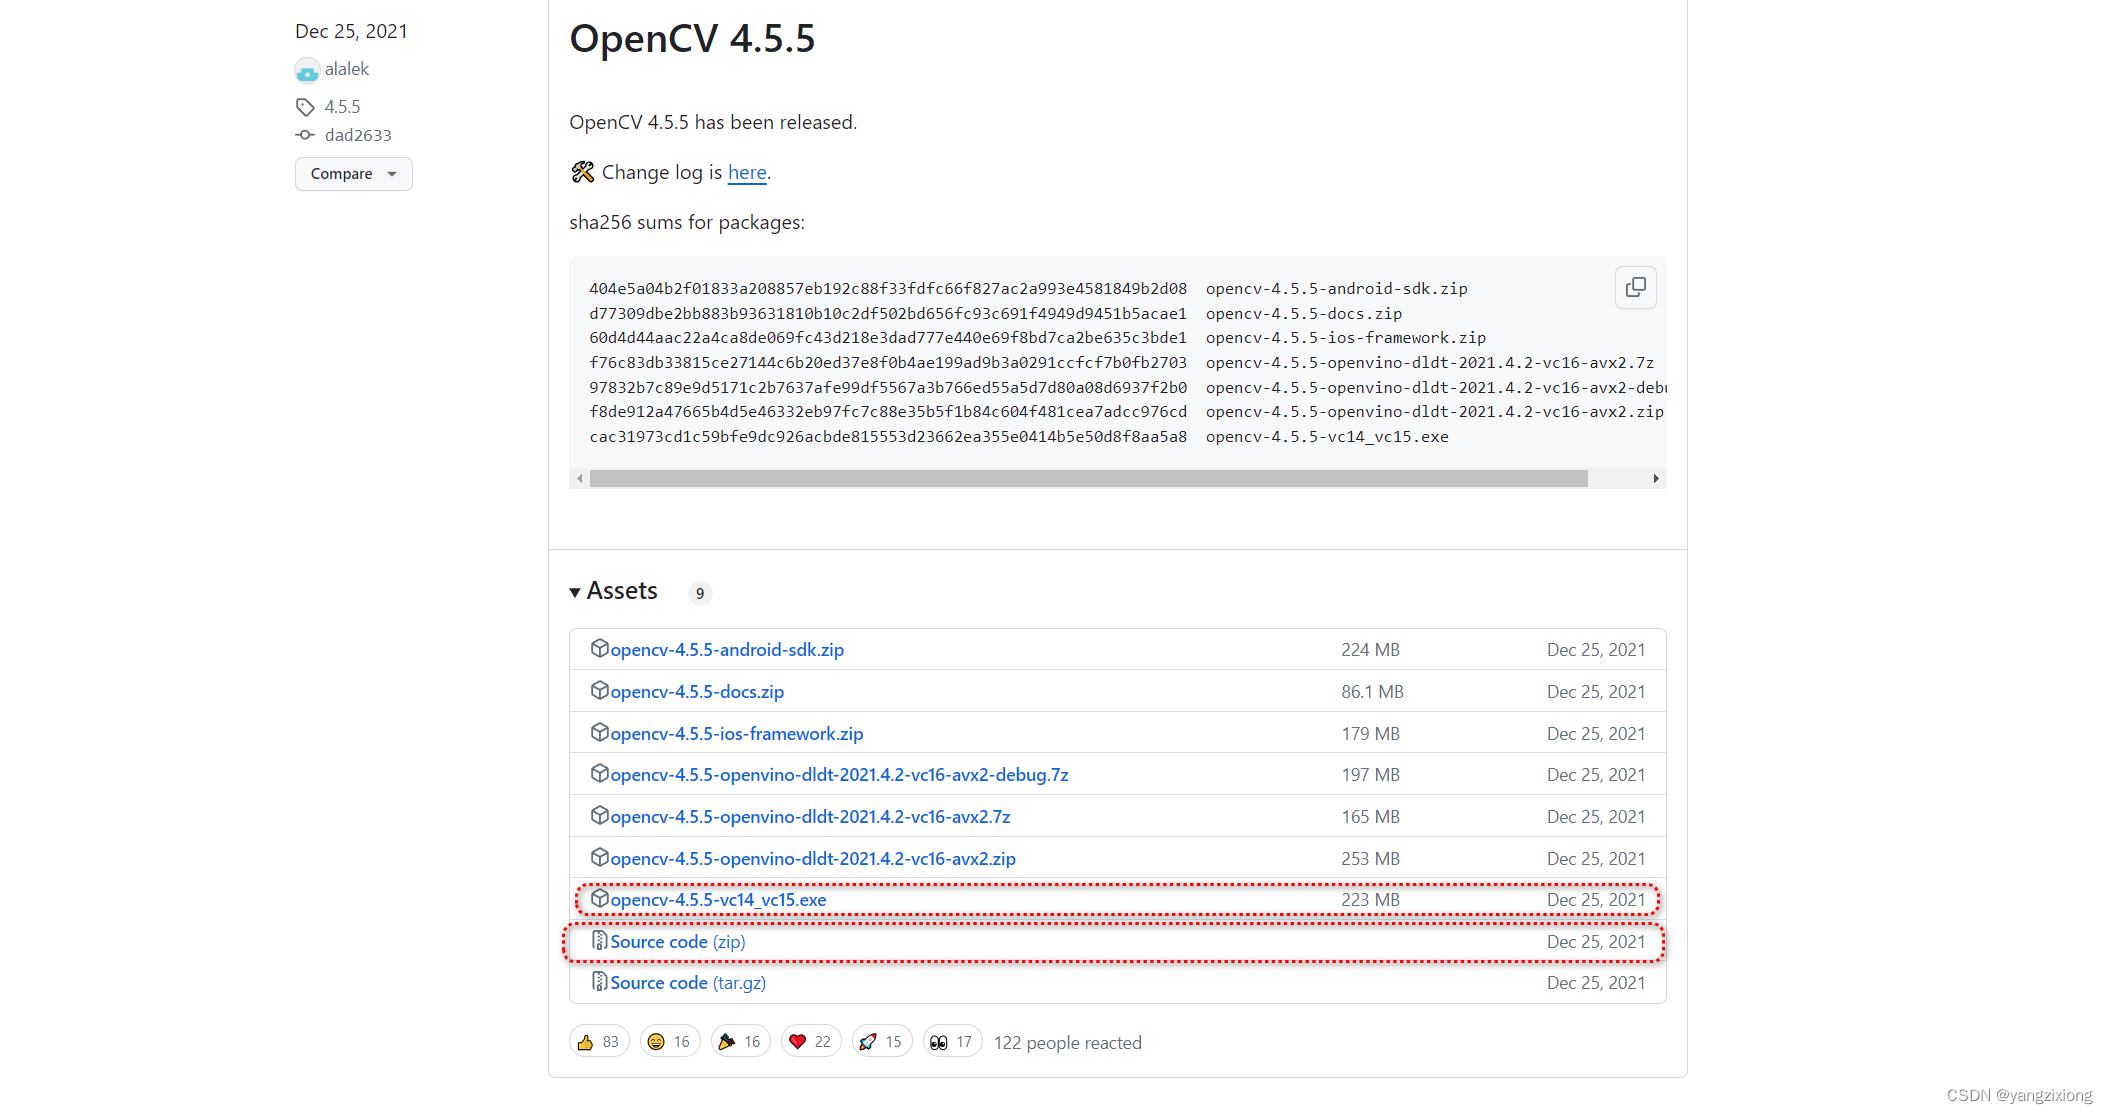Click the Assets count badge showing 9
Image resolution: width=2108 pixels, height=1114 pixels.
coord(700,593)
